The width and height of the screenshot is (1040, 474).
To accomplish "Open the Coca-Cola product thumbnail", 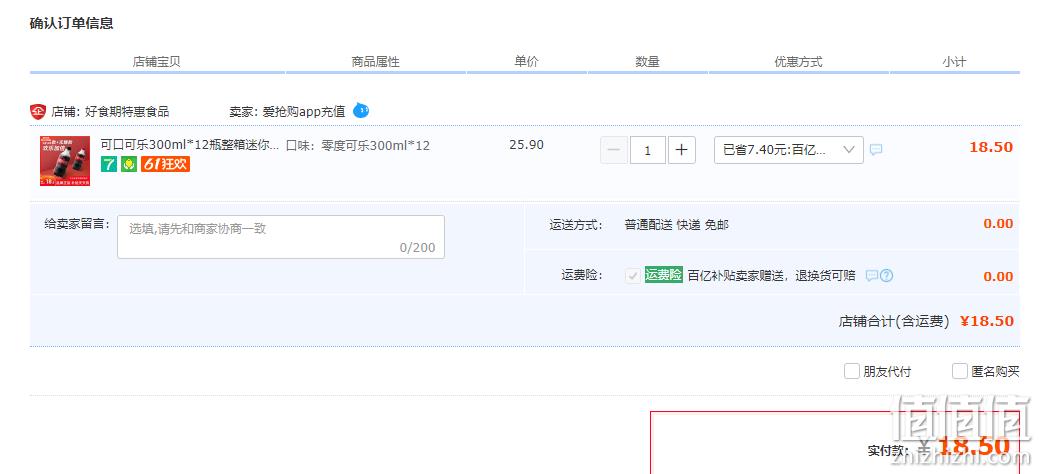I will point(65,161).
